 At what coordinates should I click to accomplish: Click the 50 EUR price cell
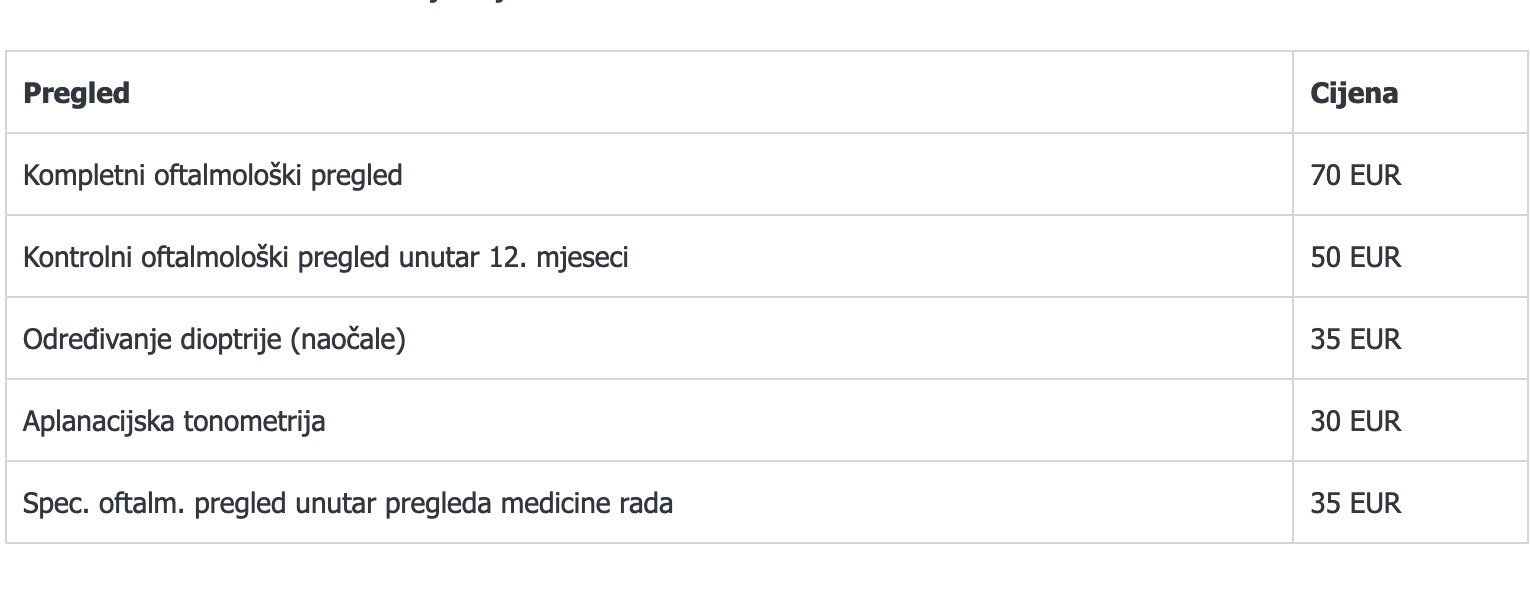[1355, 258]
